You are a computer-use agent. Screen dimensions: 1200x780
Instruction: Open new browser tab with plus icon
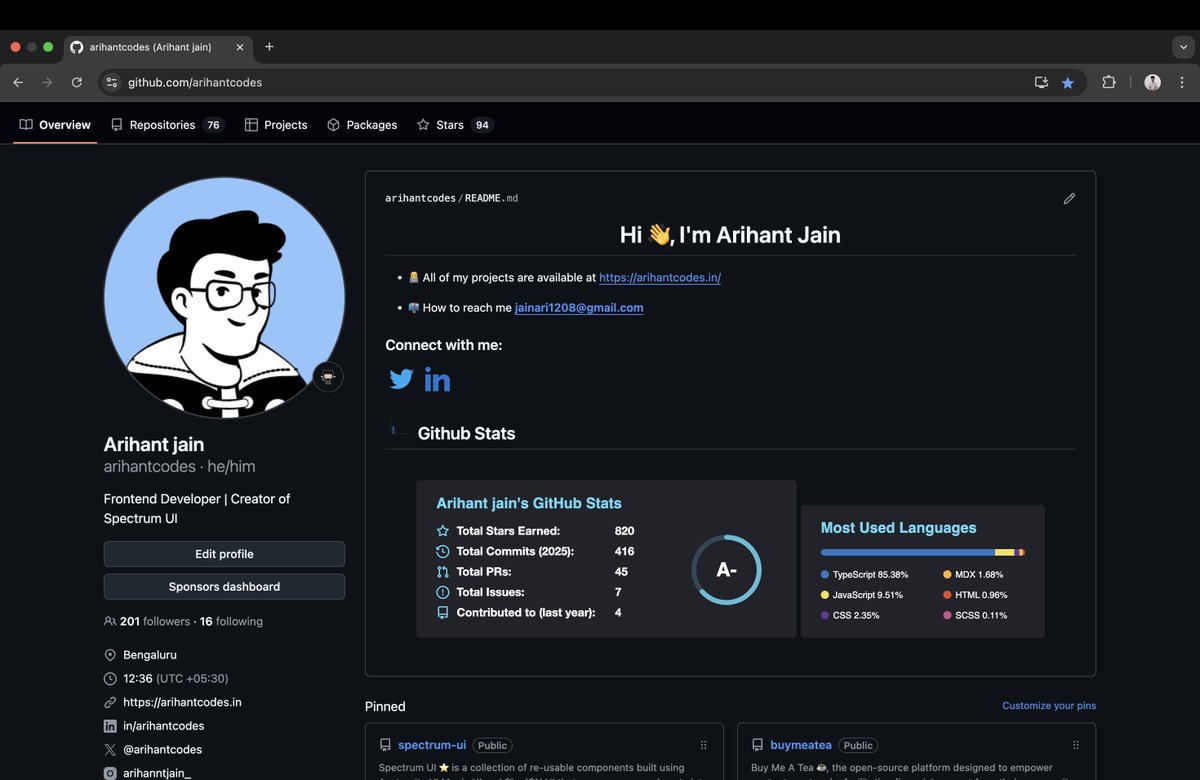click(269, 47)
